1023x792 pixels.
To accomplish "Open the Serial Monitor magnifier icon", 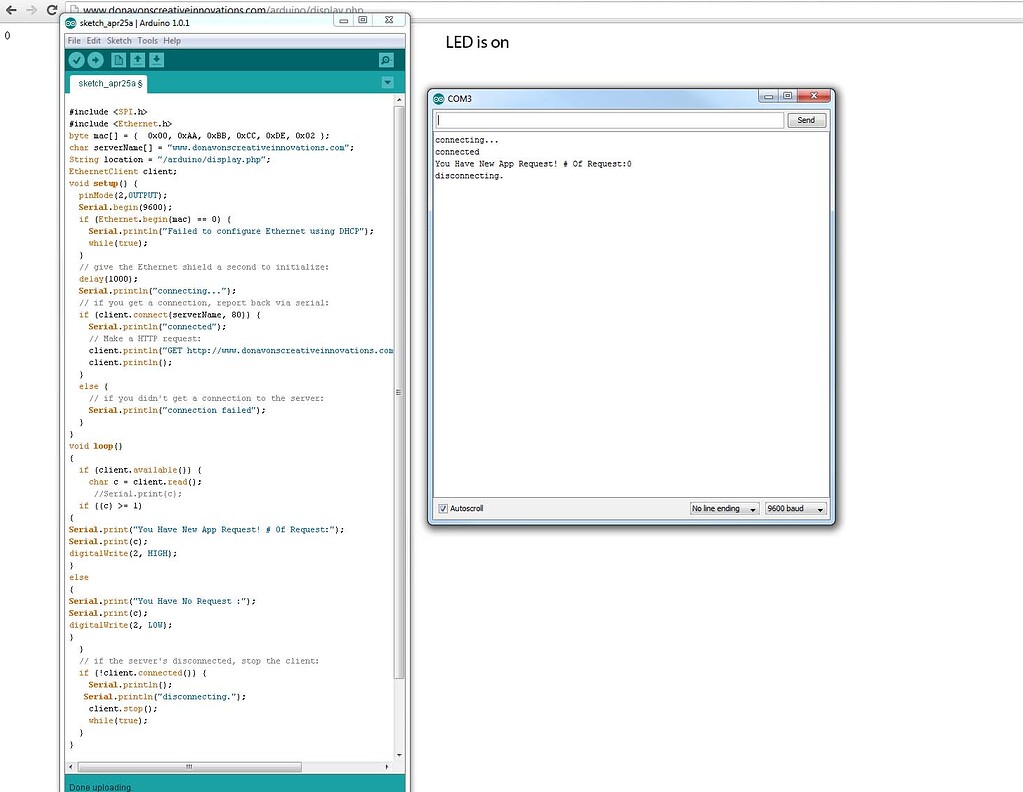I will pyautogui.click(x=386, y=59).
